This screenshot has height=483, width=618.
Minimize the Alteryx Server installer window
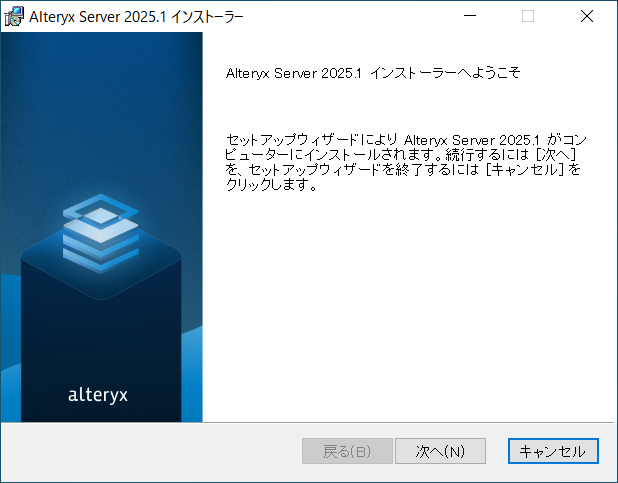coord(470,16)
